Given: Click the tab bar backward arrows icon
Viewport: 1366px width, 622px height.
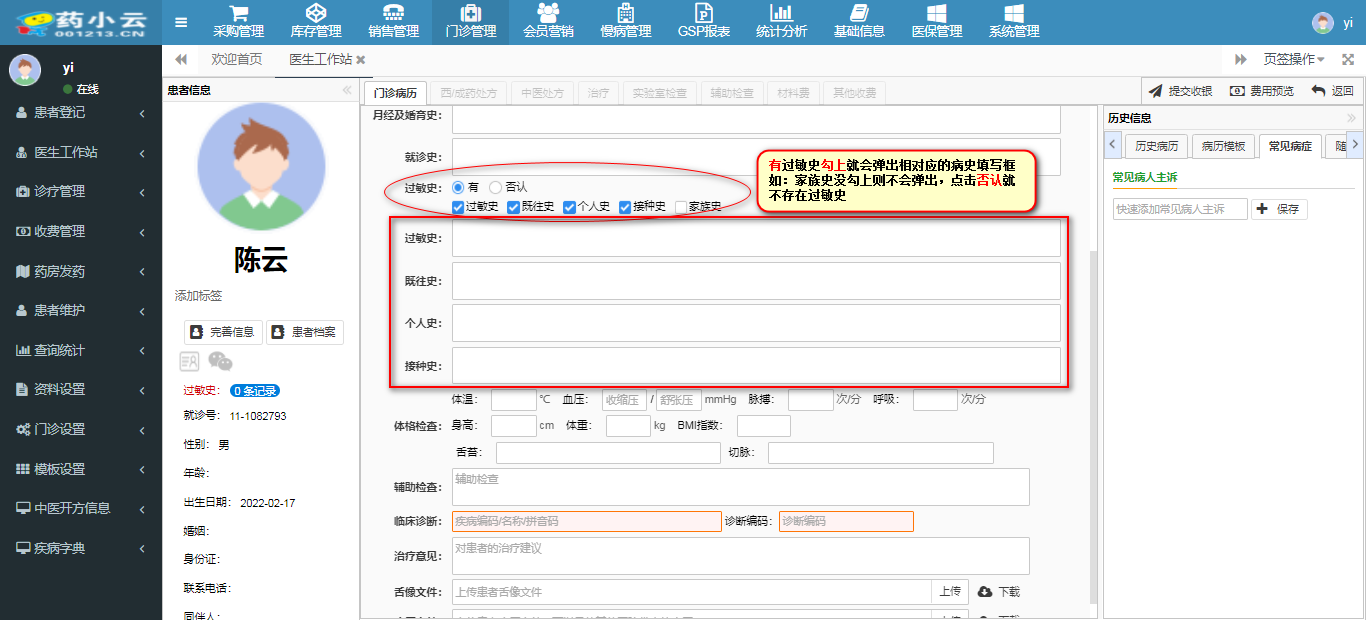Looking at the screenshot, I should click(x=181, y=60).
